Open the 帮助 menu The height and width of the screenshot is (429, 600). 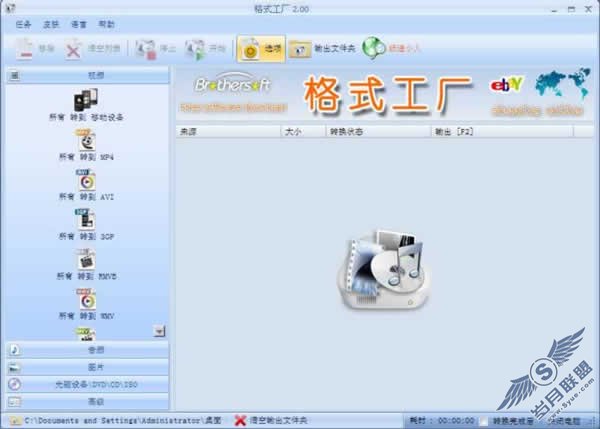point(106,24)
